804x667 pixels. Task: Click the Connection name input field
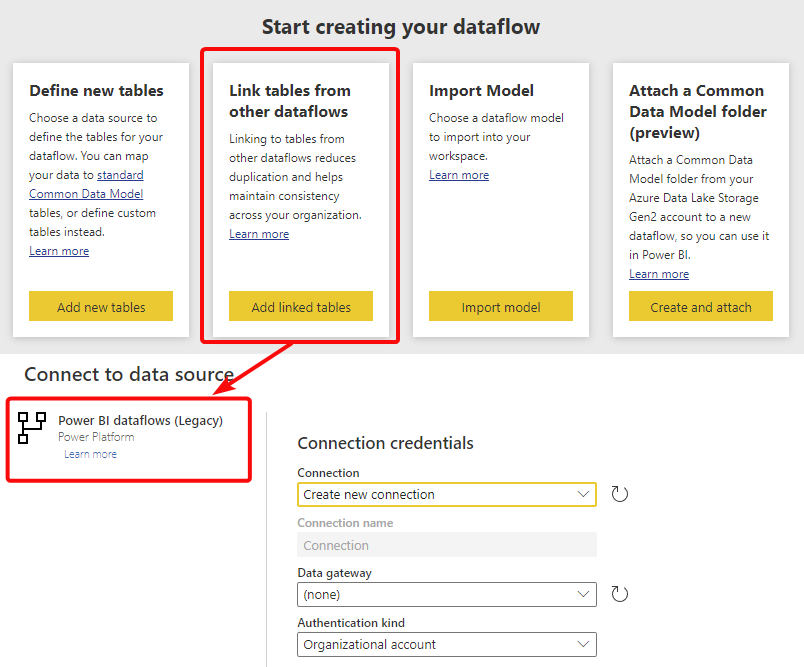point(447,544)
